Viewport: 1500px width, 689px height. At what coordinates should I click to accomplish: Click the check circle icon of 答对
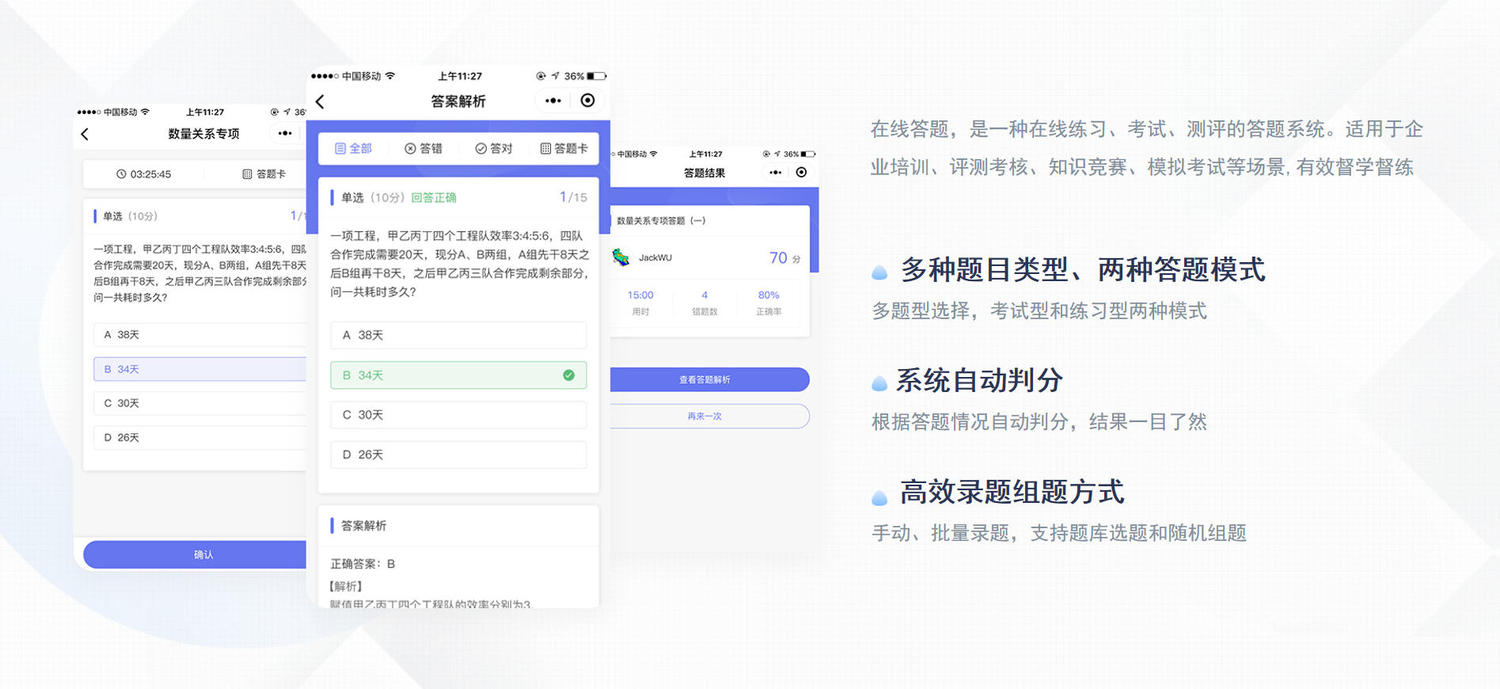[481, 148]
